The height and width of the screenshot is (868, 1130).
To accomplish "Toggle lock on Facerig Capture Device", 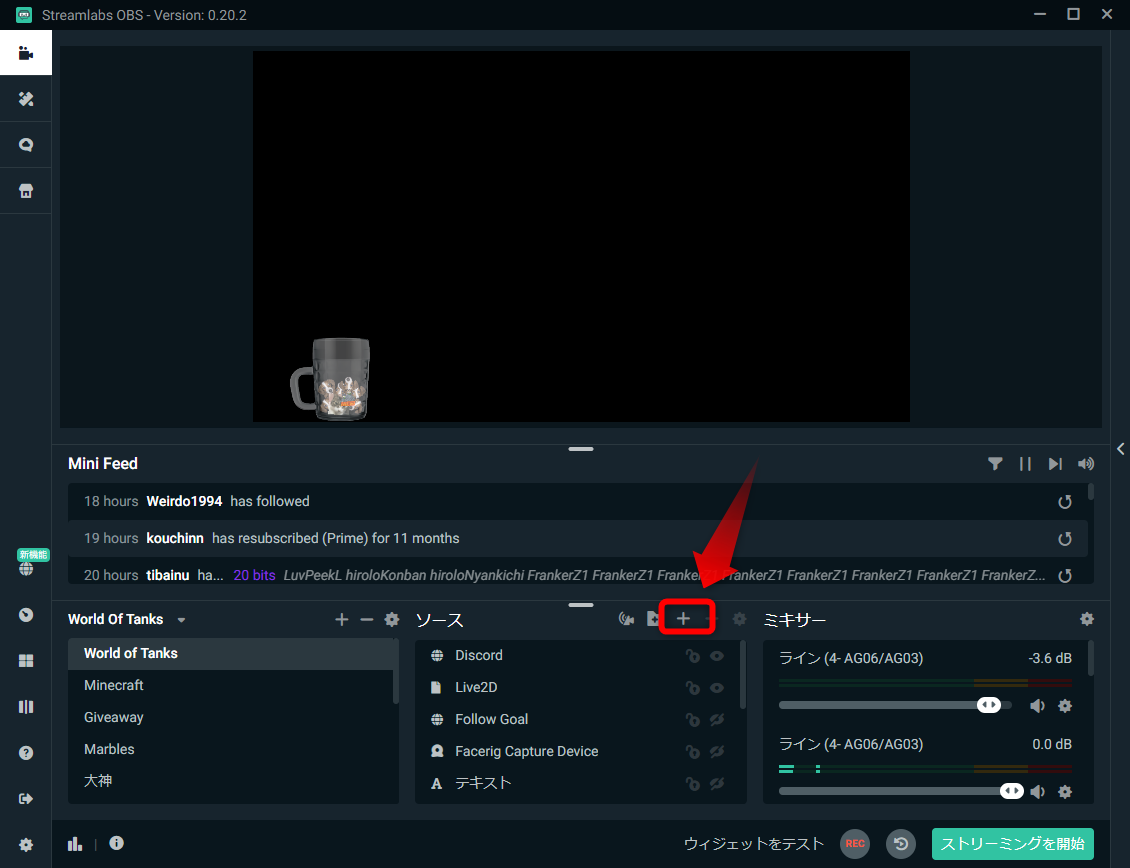I will click(693, 752).
